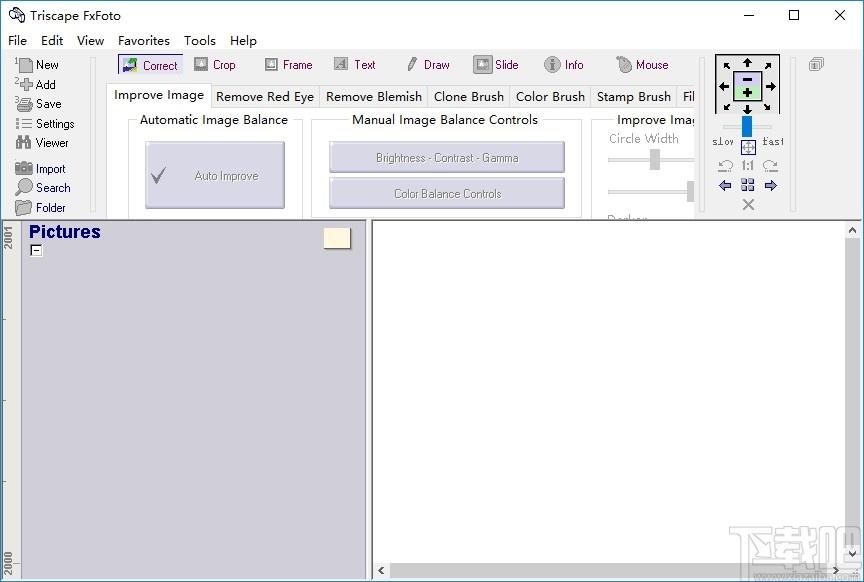Pan diagonally to the upper-left

tap(727, 66)
